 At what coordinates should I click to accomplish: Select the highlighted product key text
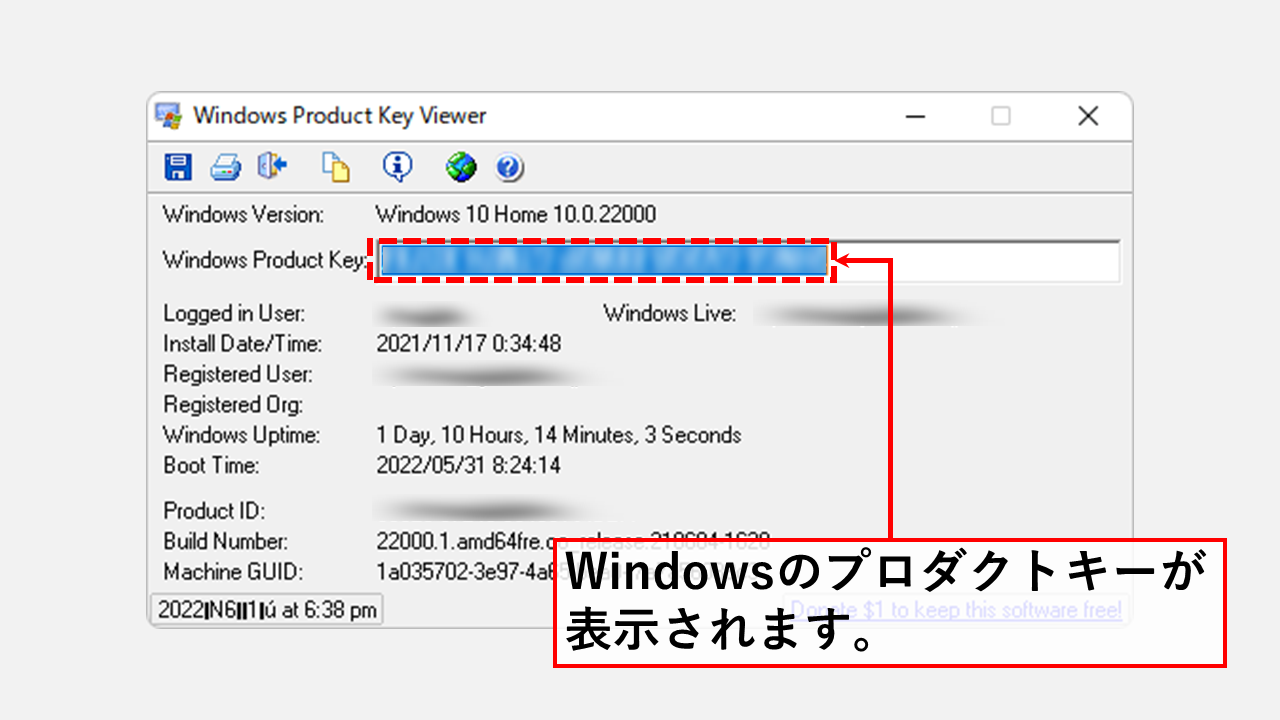pos(600,261)
